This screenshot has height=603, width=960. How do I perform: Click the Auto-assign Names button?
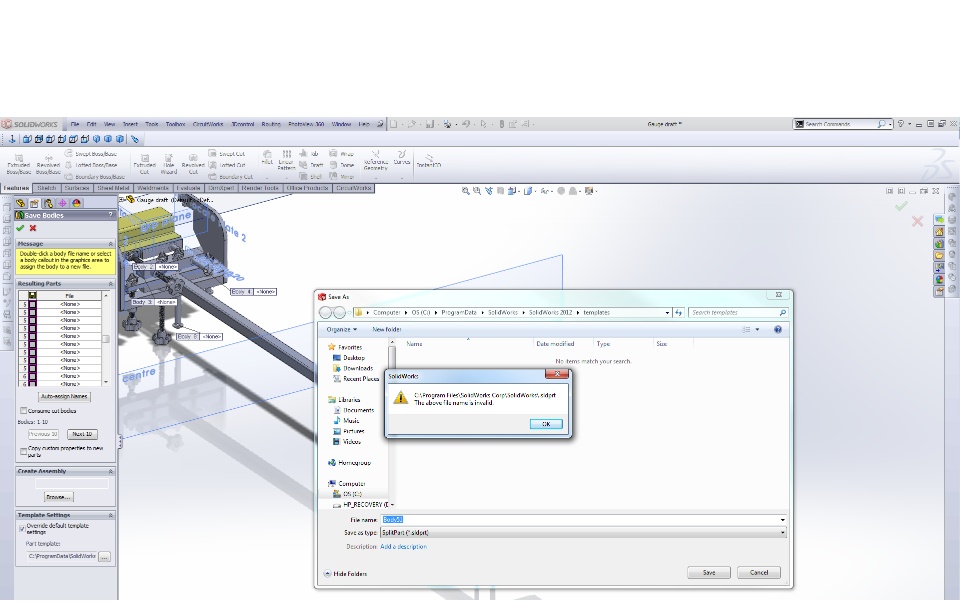[64, 396]
